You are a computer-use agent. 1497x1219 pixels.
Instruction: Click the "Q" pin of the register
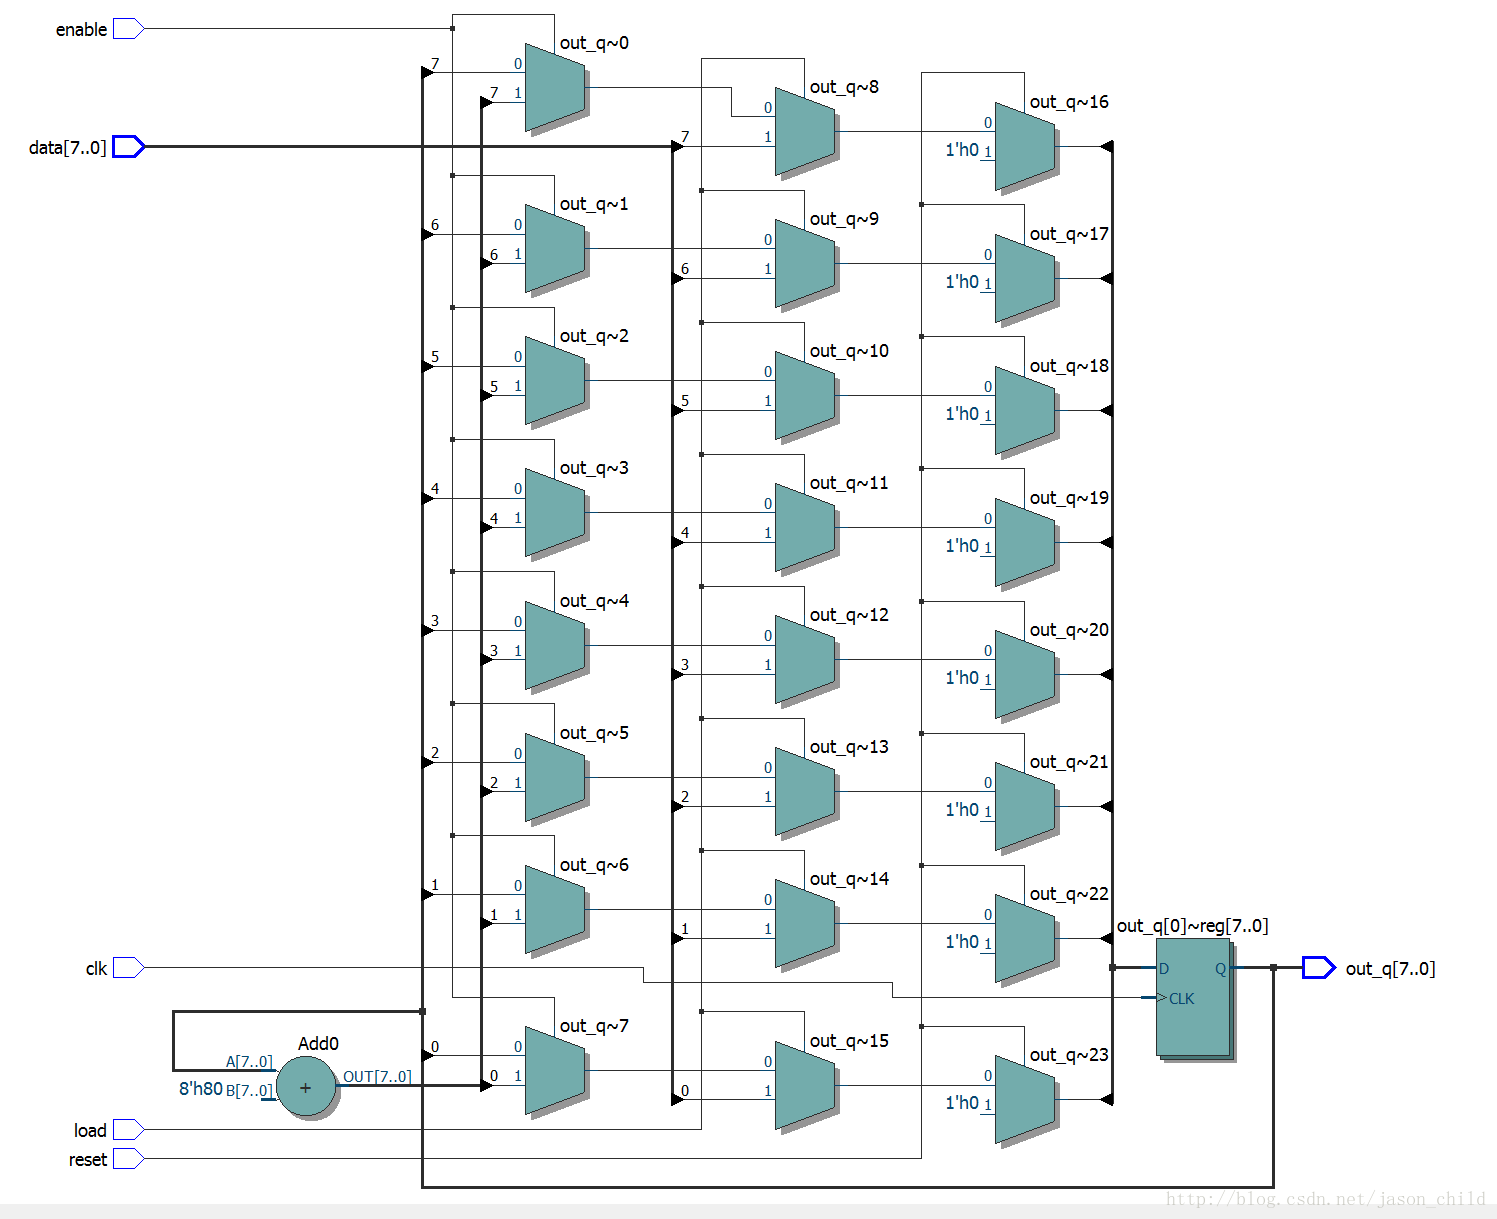1221,969
